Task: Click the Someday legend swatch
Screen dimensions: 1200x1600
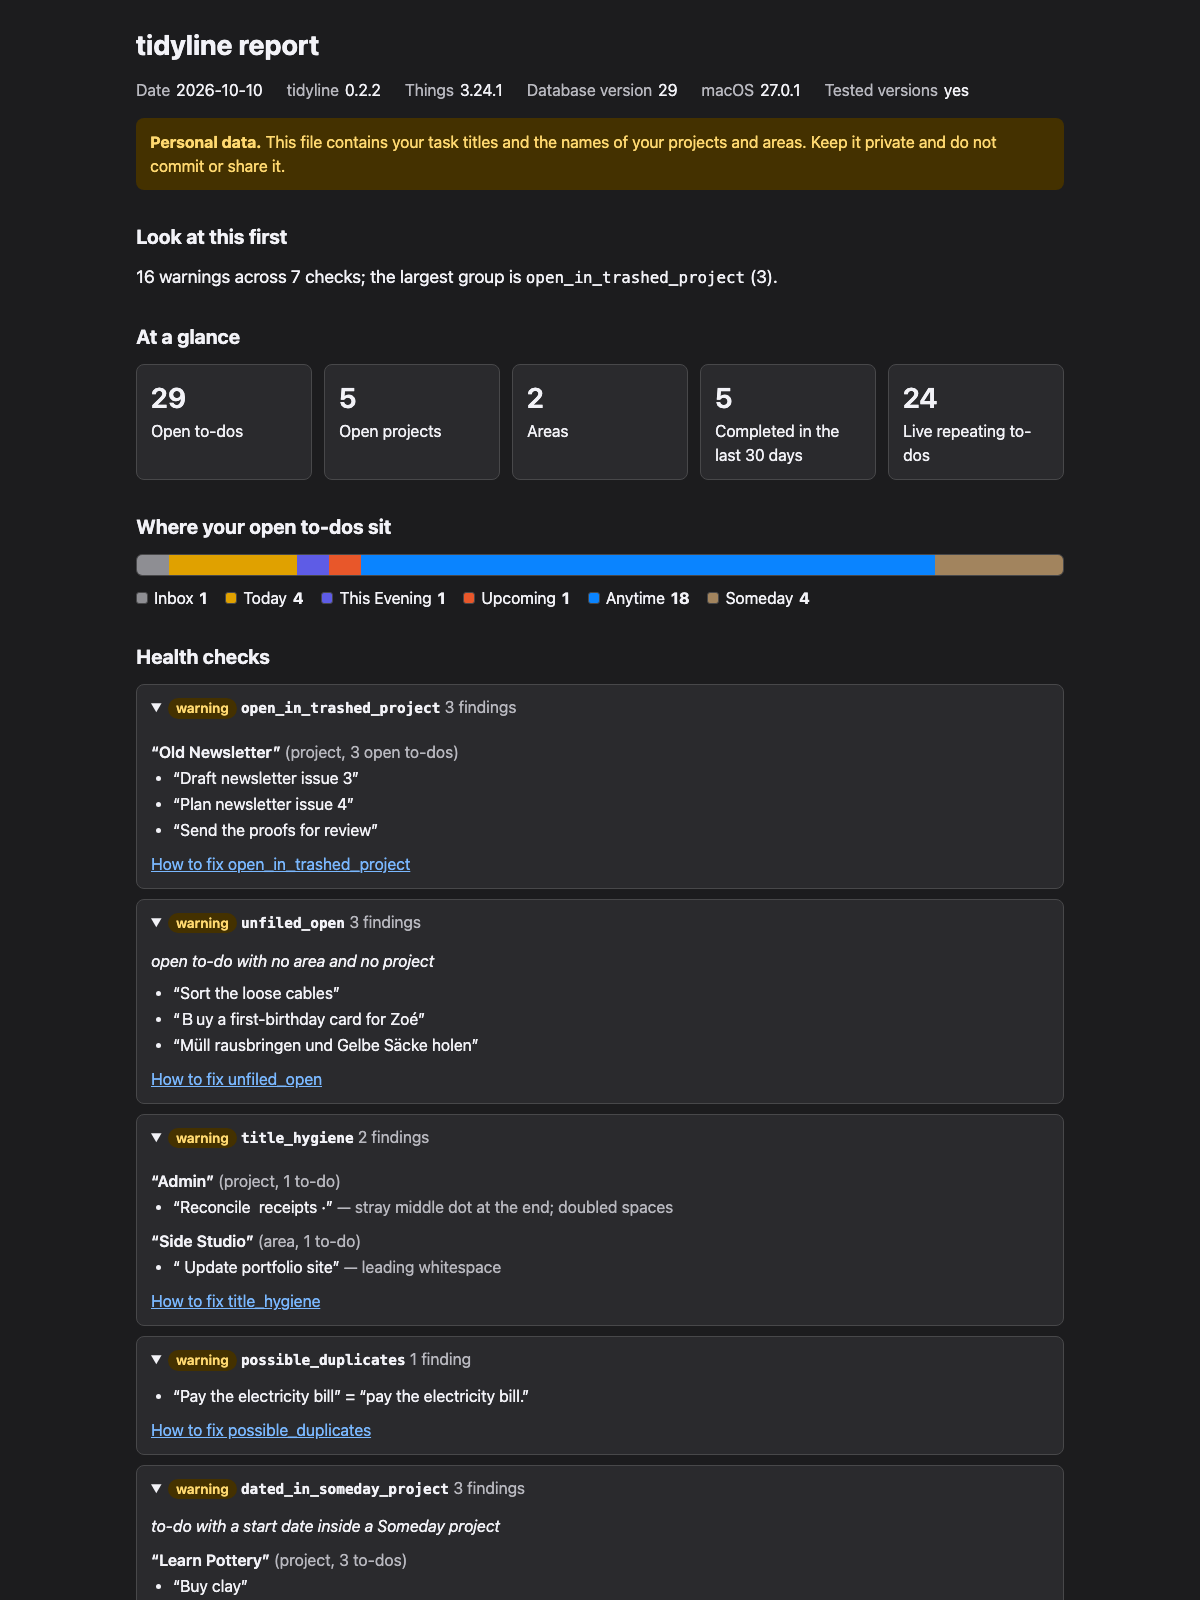Action: pyautogui.click(x=713, y=598)
